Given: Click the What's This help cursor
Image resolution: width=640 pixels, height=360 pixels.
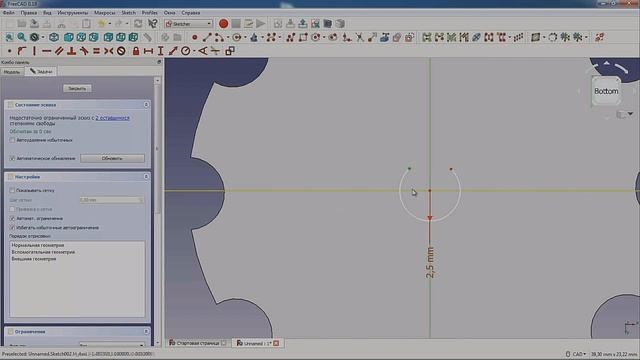Looking at the screenshot, I should coord(152,24).
